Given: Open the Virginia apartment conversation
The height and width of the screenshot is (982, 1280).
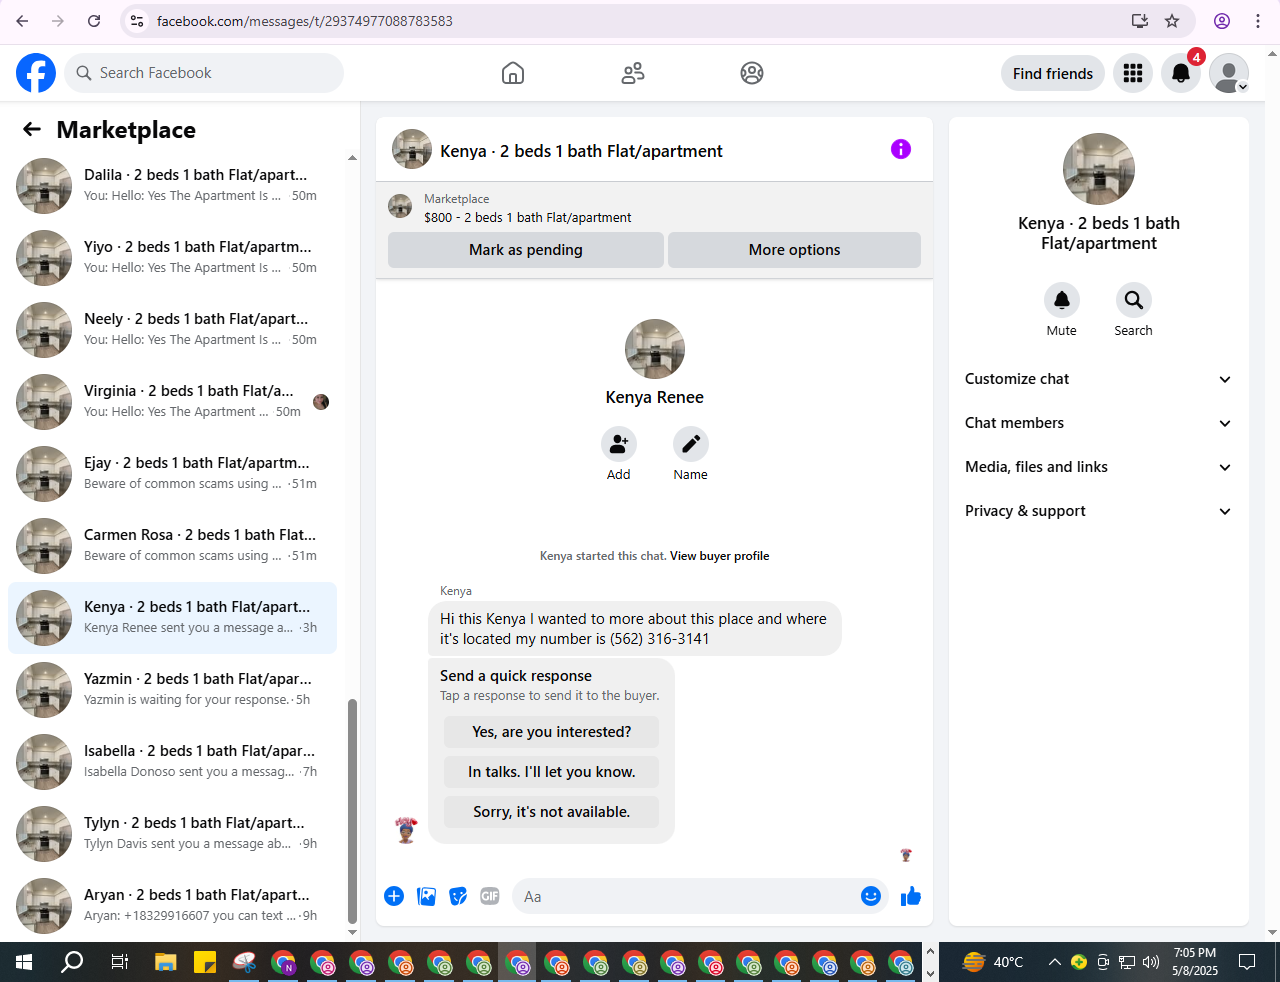Looking at the screenshot, I should click(172, 401).
